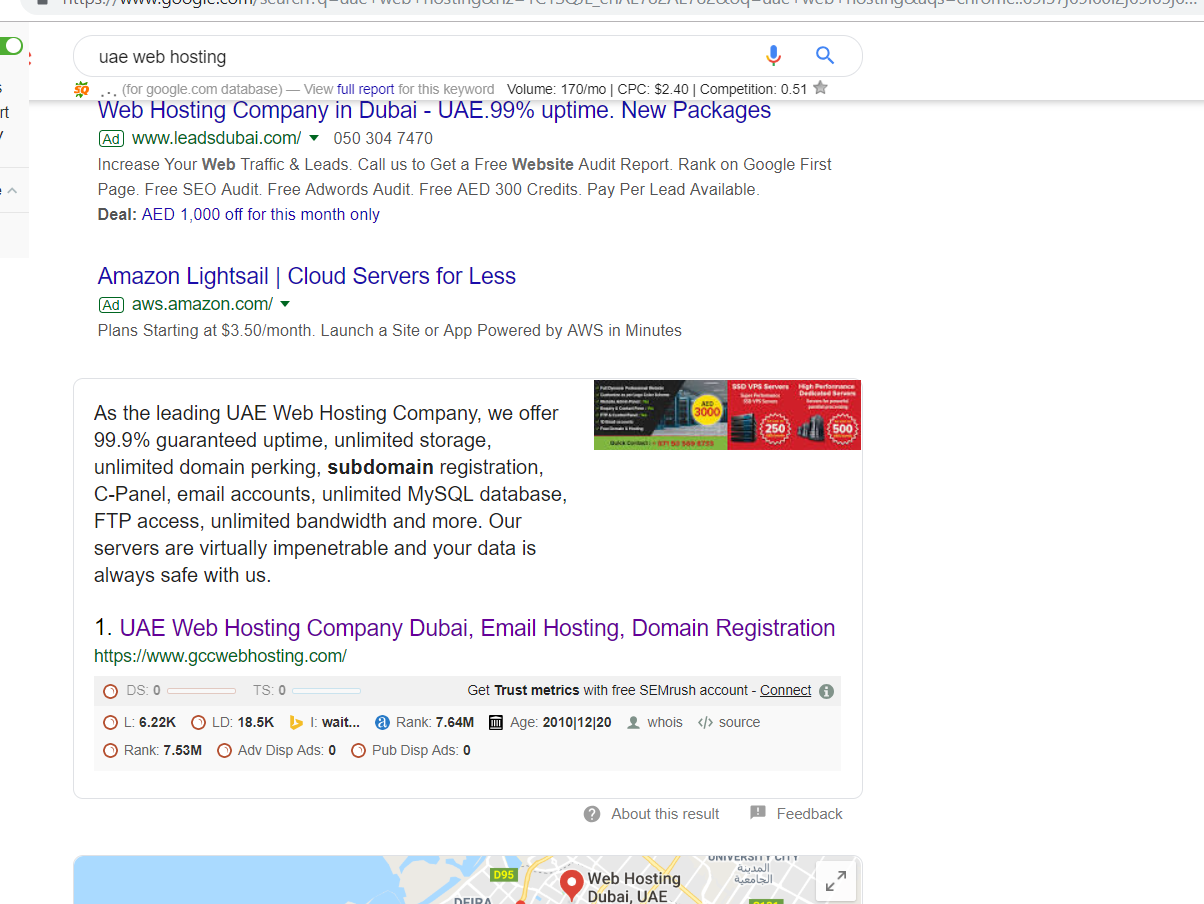1204x904 pixels.
Task: Click the 'Plans Starting at $3.50/month' ad description
Action: [x=390, y=330]
